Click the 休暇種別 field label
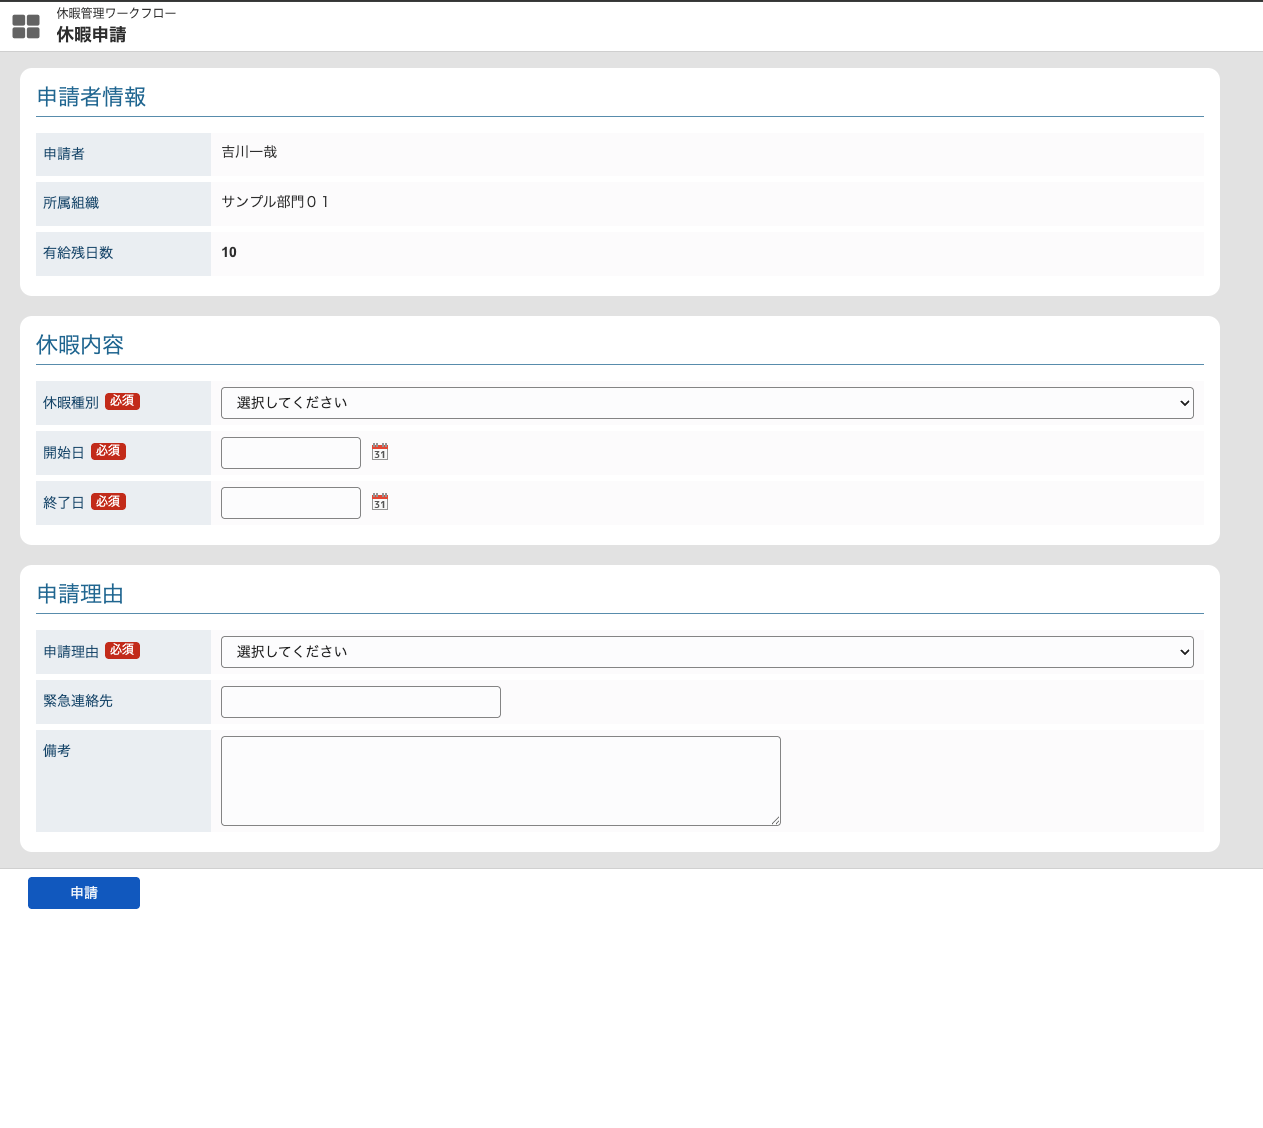The image size is (1263, 1128). pyautogui.click(x=71, y=403)
